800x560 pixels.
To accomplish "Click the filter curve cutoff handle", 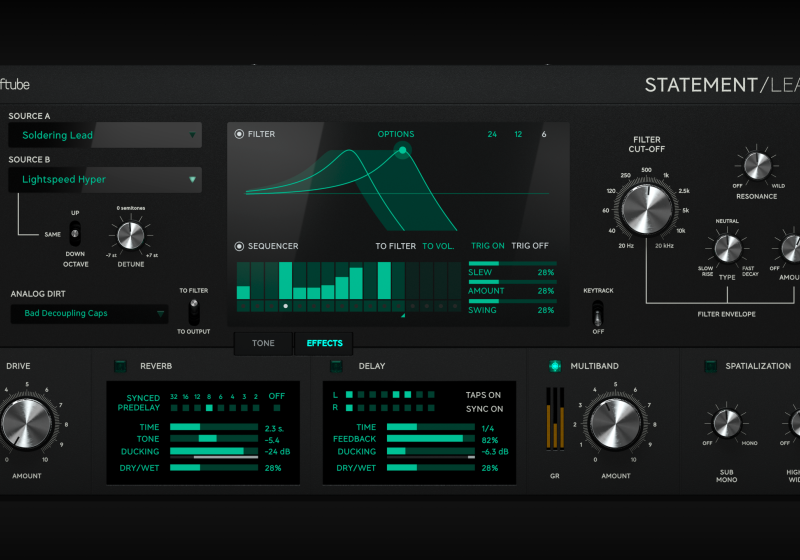I will click(403, 151).
